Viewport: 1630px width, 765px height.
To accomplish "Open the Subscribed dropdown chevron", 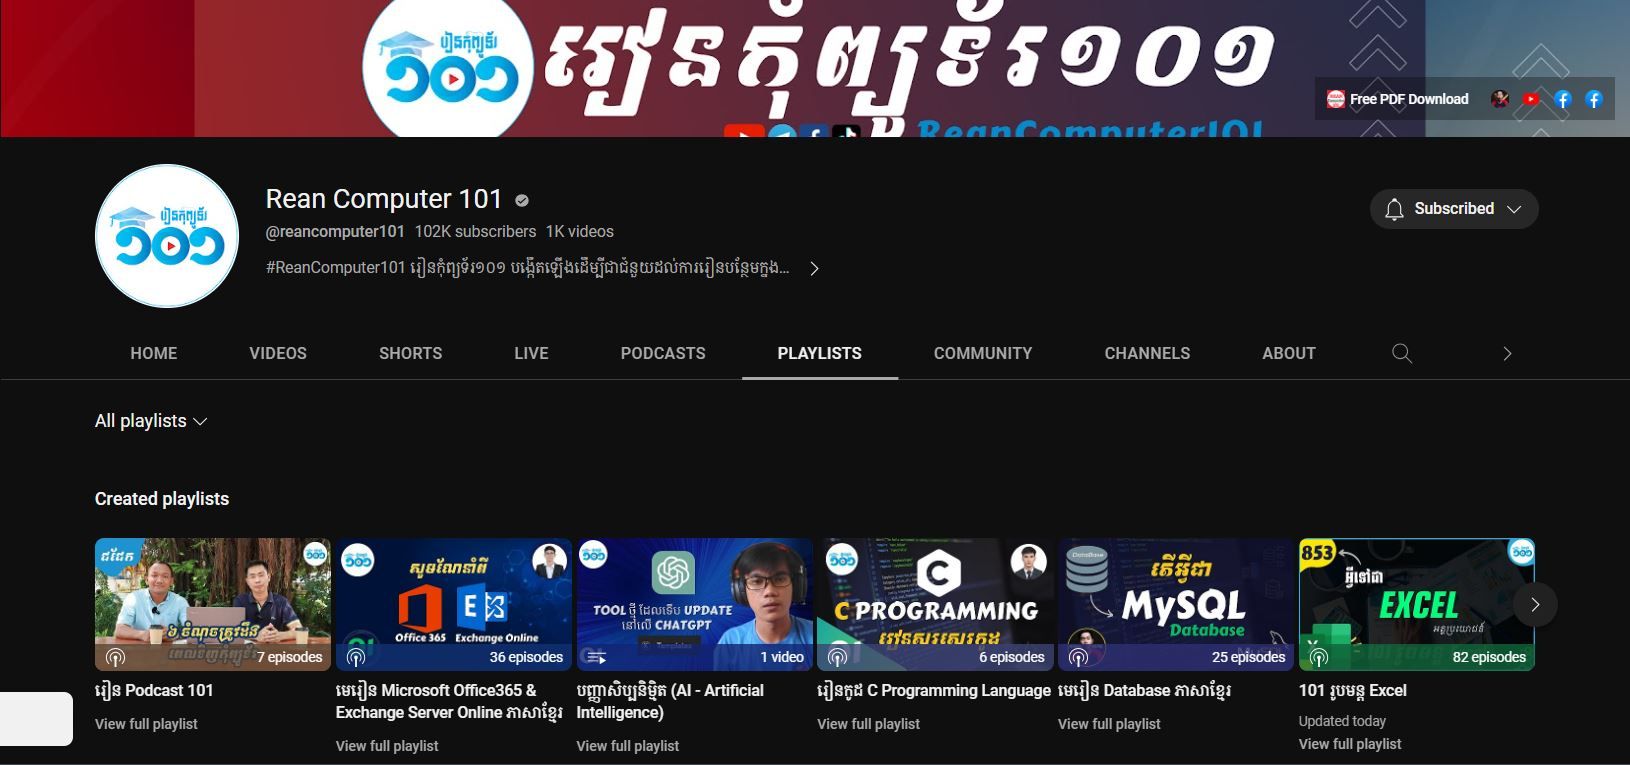I will pyautogui.click(x=1514, y=209).
